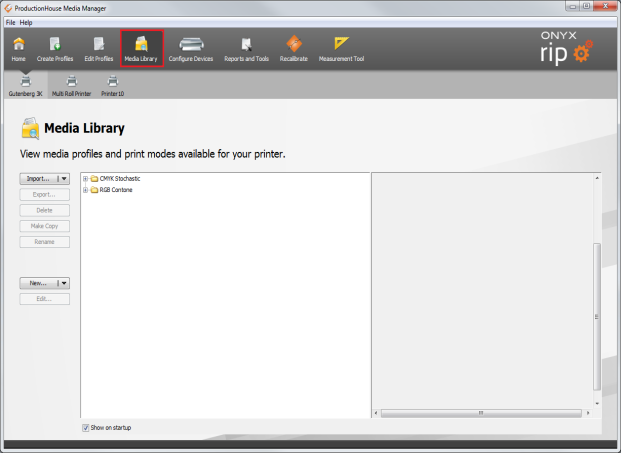This screenshot has width=621, height=453.
Task: Click the horizontal scrollbar thumb in details pane
Action: coord(481,413)
